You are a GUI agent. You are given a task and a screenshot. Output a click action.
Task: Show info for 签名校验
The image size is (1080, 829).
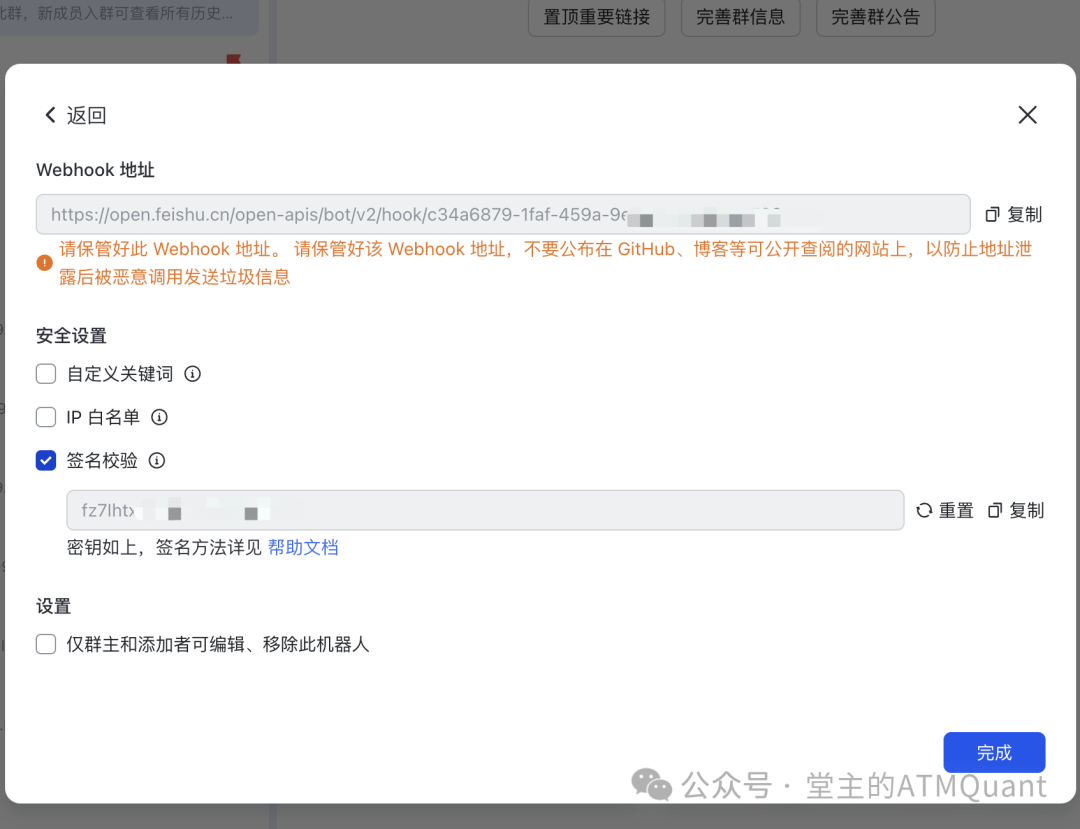[157, 461]
